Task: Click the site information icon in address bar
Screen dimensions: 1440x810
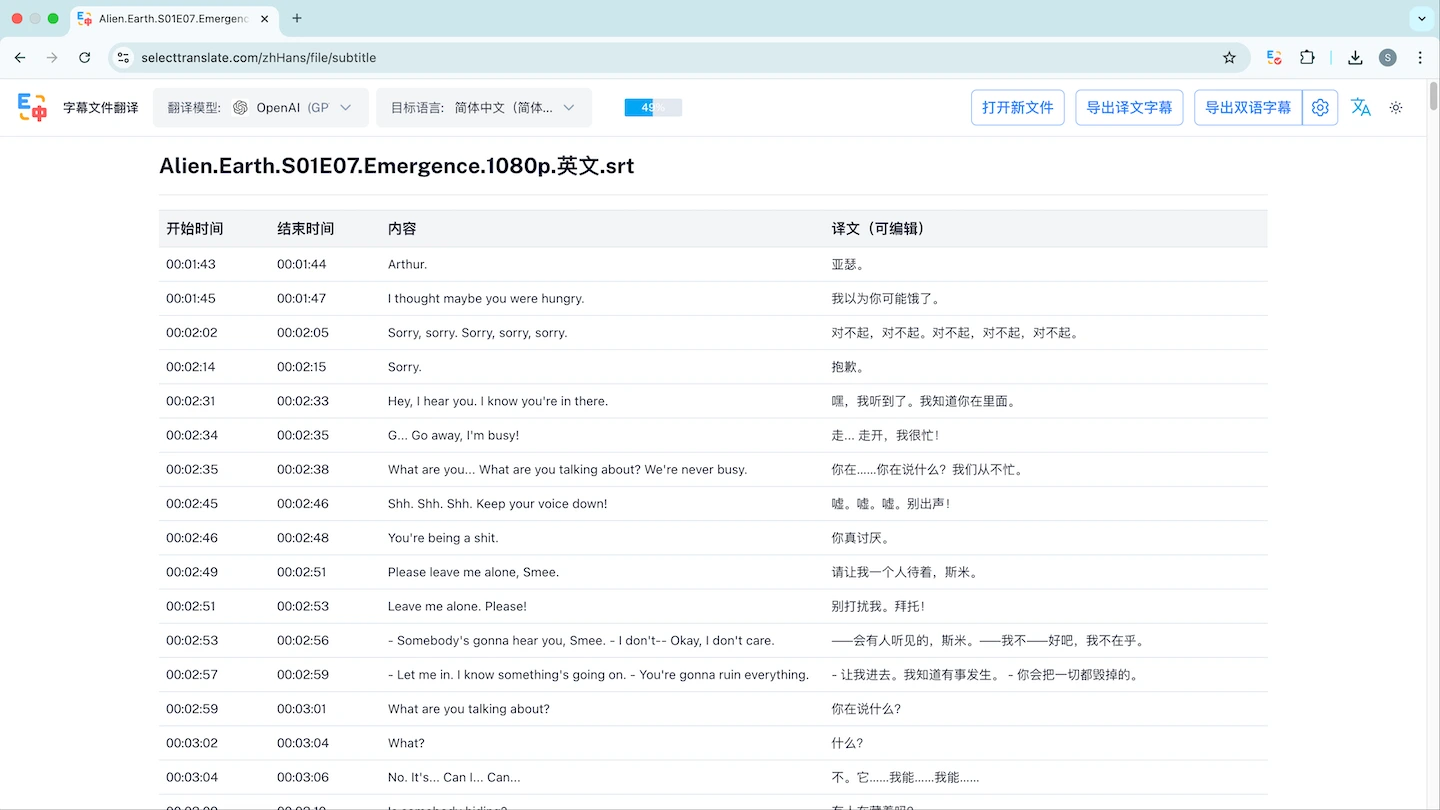Action: coord(124,58)
